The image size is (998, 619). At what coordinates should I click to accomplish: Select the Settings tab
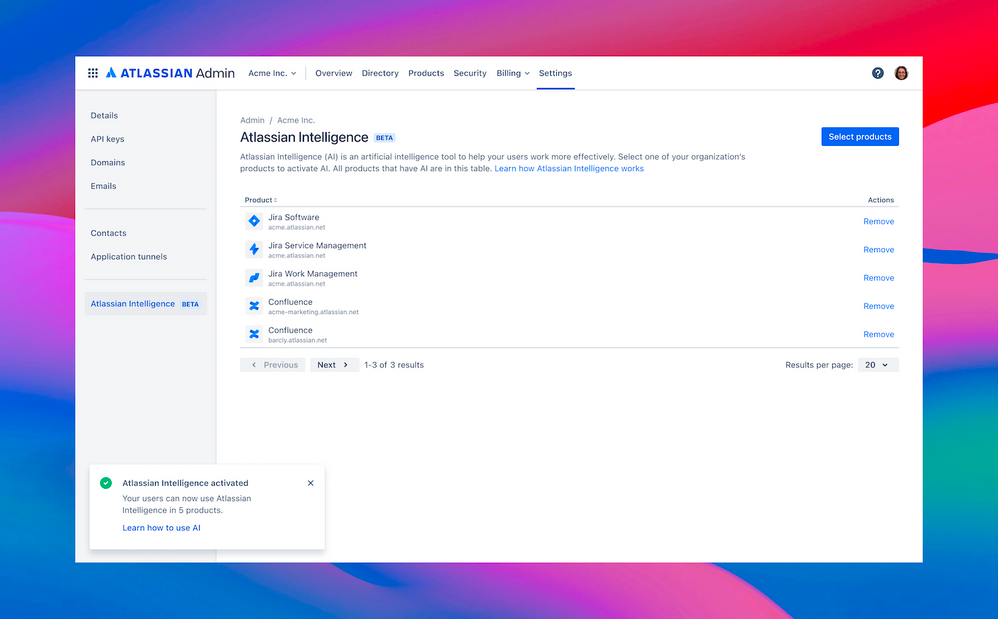[x=555, y=73]
